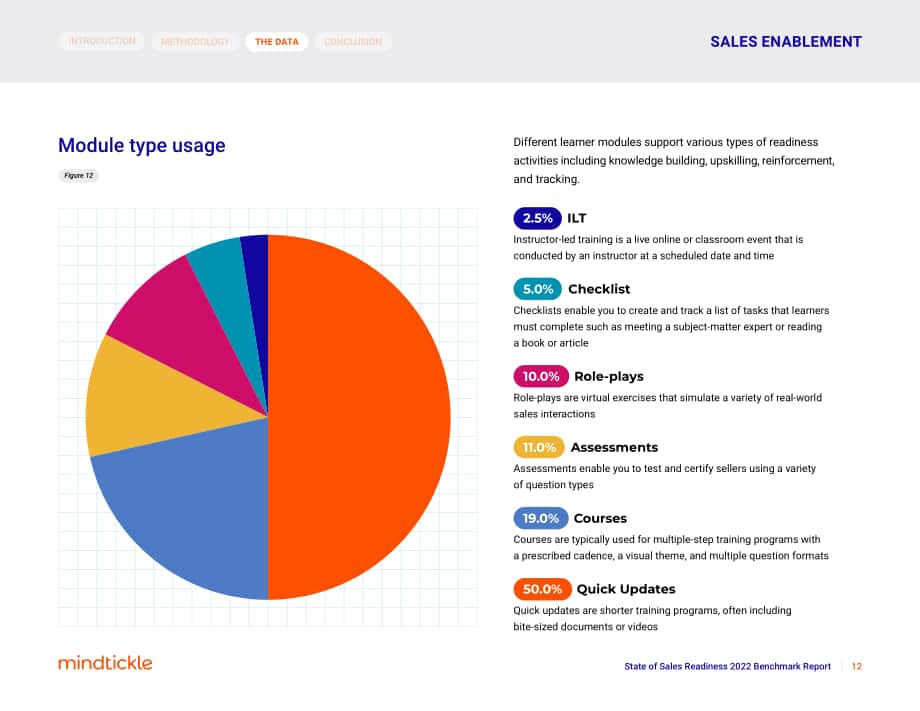Select THE DATA tab

click(x=277, y=42)
